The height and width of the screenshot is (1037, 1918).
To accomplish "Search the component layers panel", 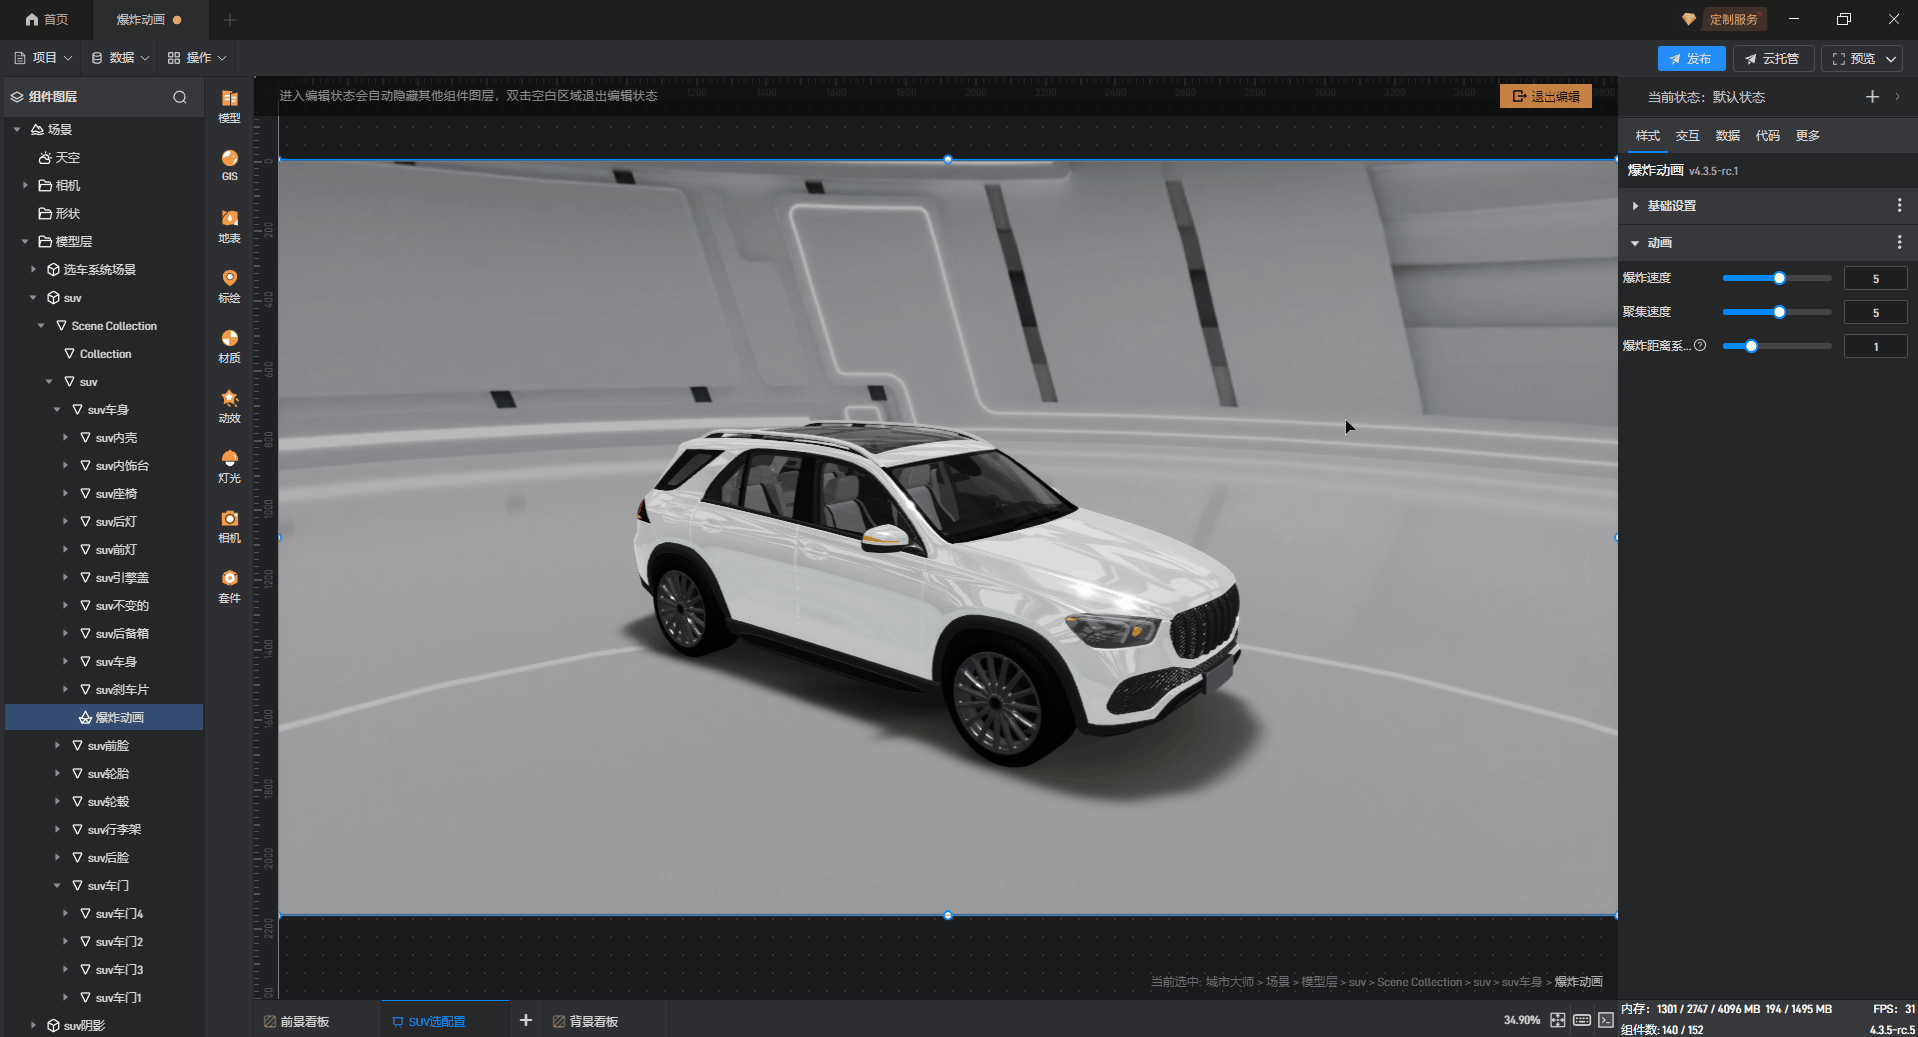I will (x=180, y=97).
